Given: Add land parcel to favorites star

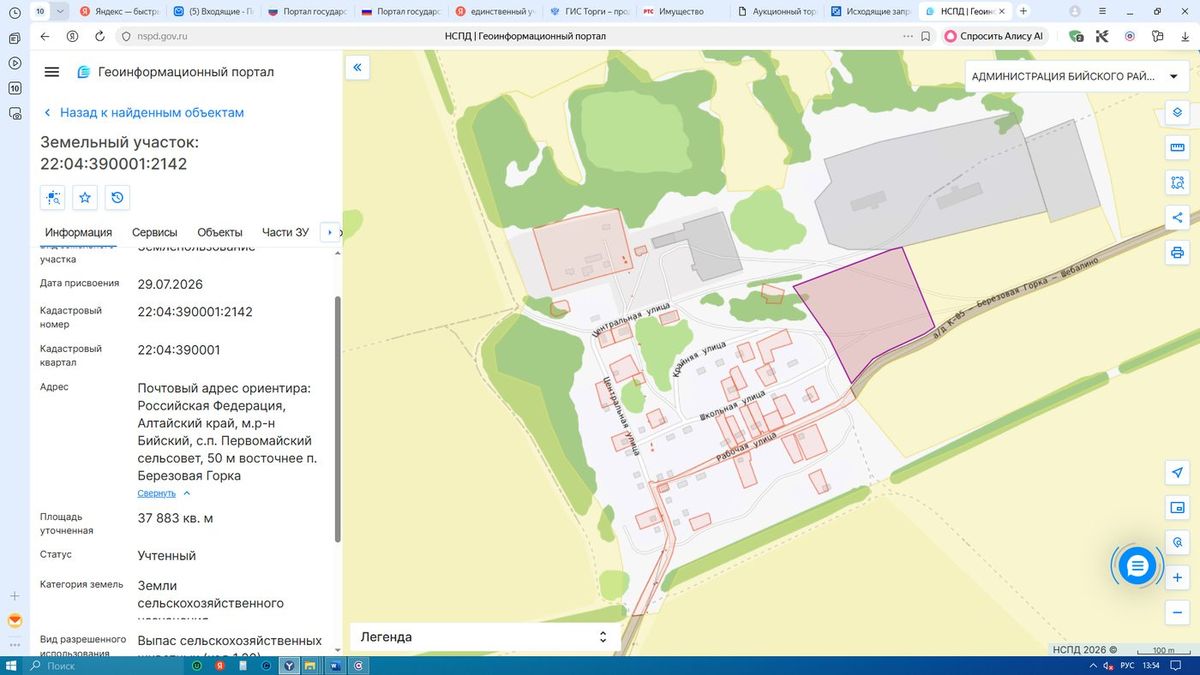Looking at the screenshot, I should (x=85, y=198).
